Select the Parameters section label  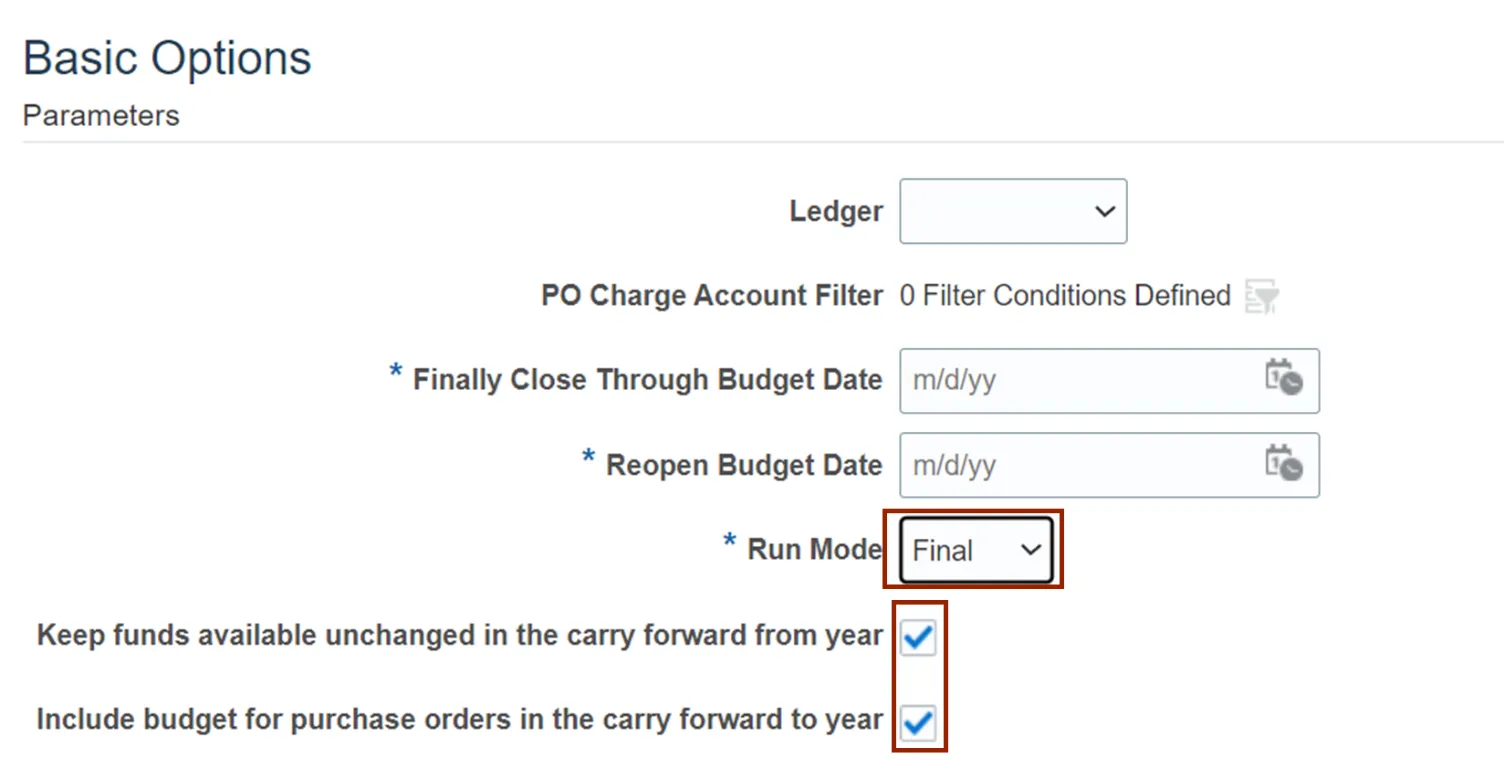tap(101, 116)
